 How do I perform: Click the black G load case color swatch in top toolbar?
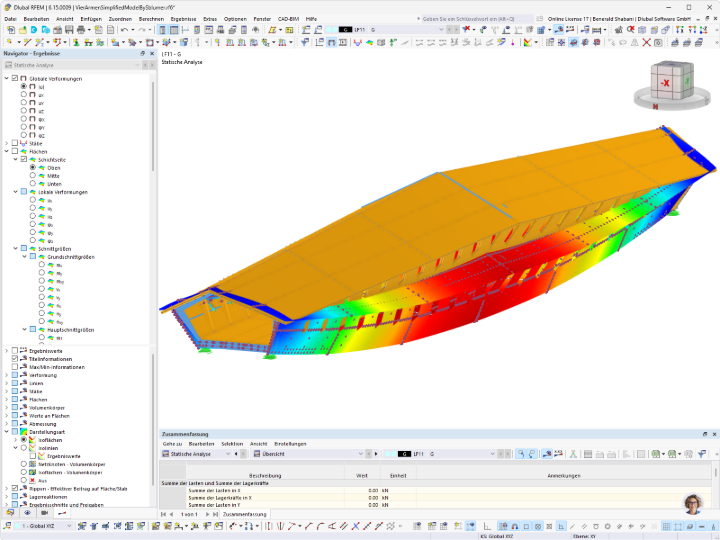click(x=345, y=30)
